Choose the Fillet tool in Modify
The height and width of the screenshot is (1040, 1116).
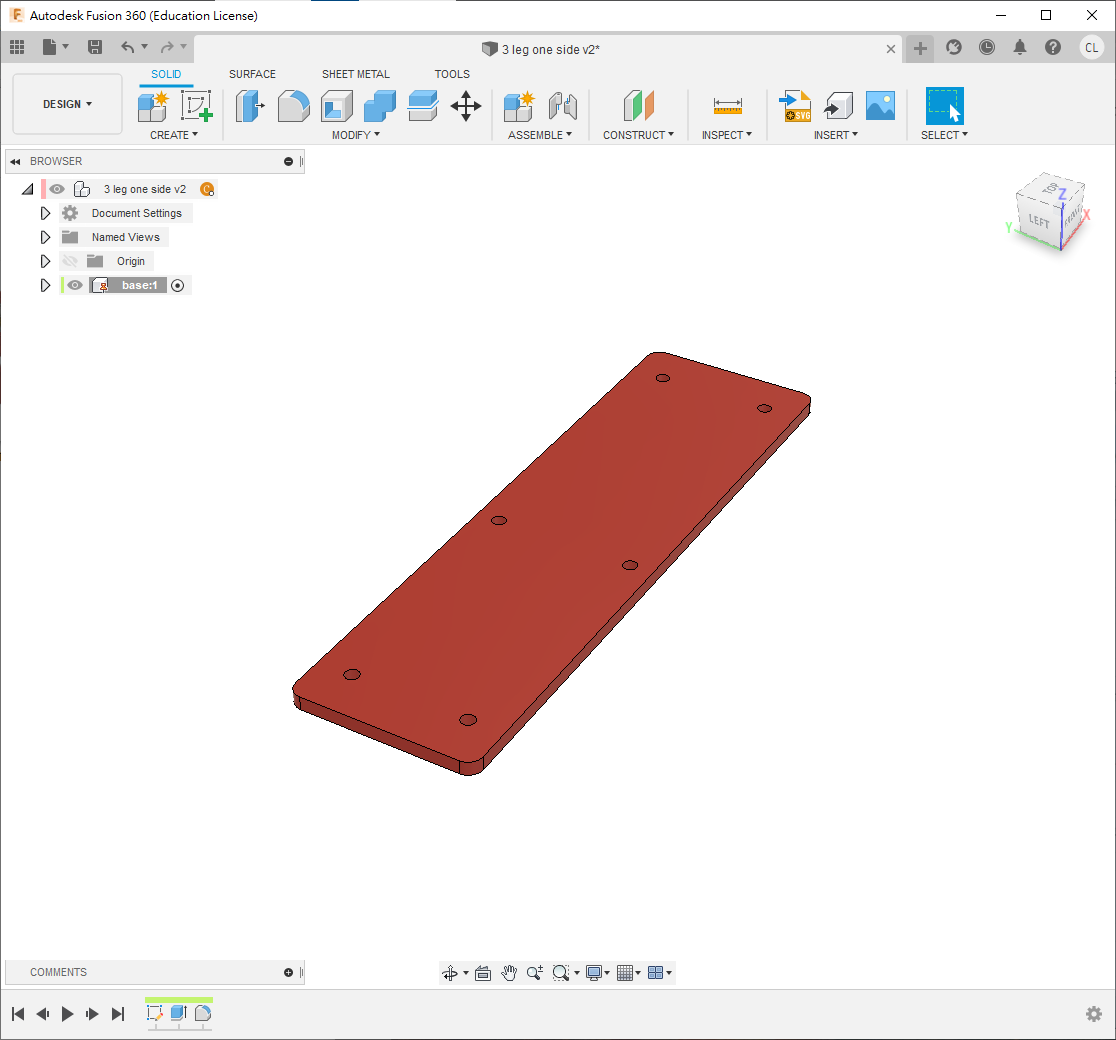(293, 105)
